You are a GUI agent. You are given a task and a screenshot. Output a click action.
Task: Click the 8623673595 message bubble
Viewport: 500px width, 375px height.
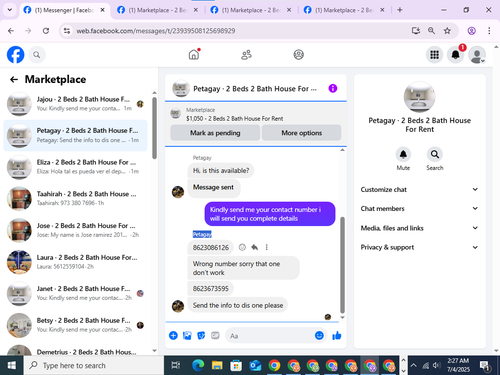tap(211, 289)
